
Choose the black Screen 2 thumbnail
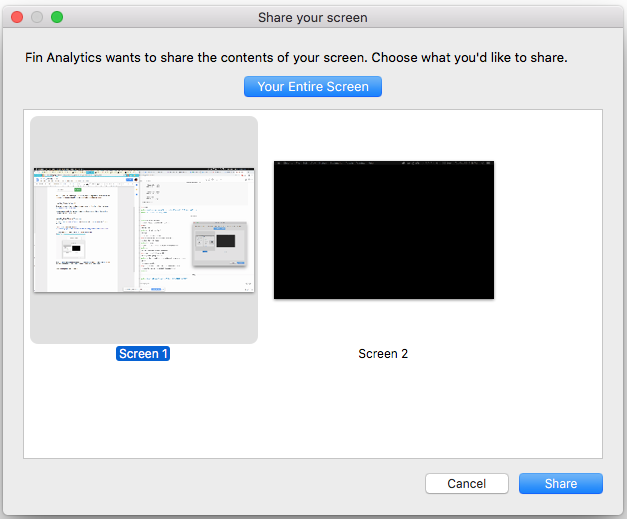[384, 230]
